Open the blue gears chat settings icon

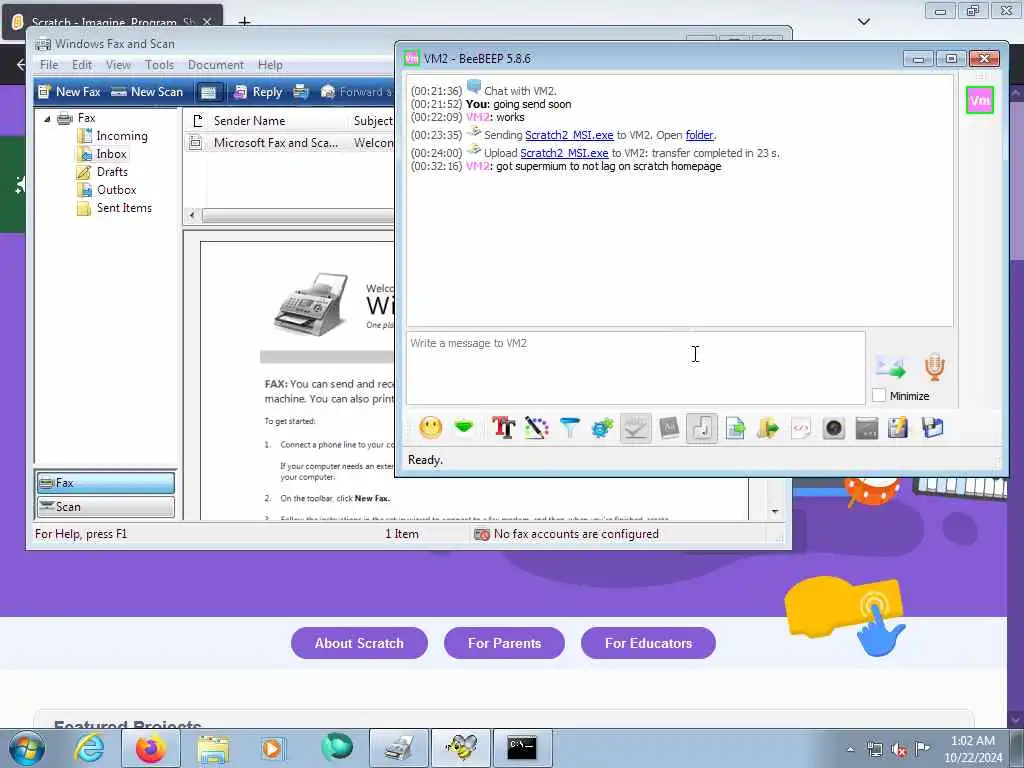click(x=602, y=428)
